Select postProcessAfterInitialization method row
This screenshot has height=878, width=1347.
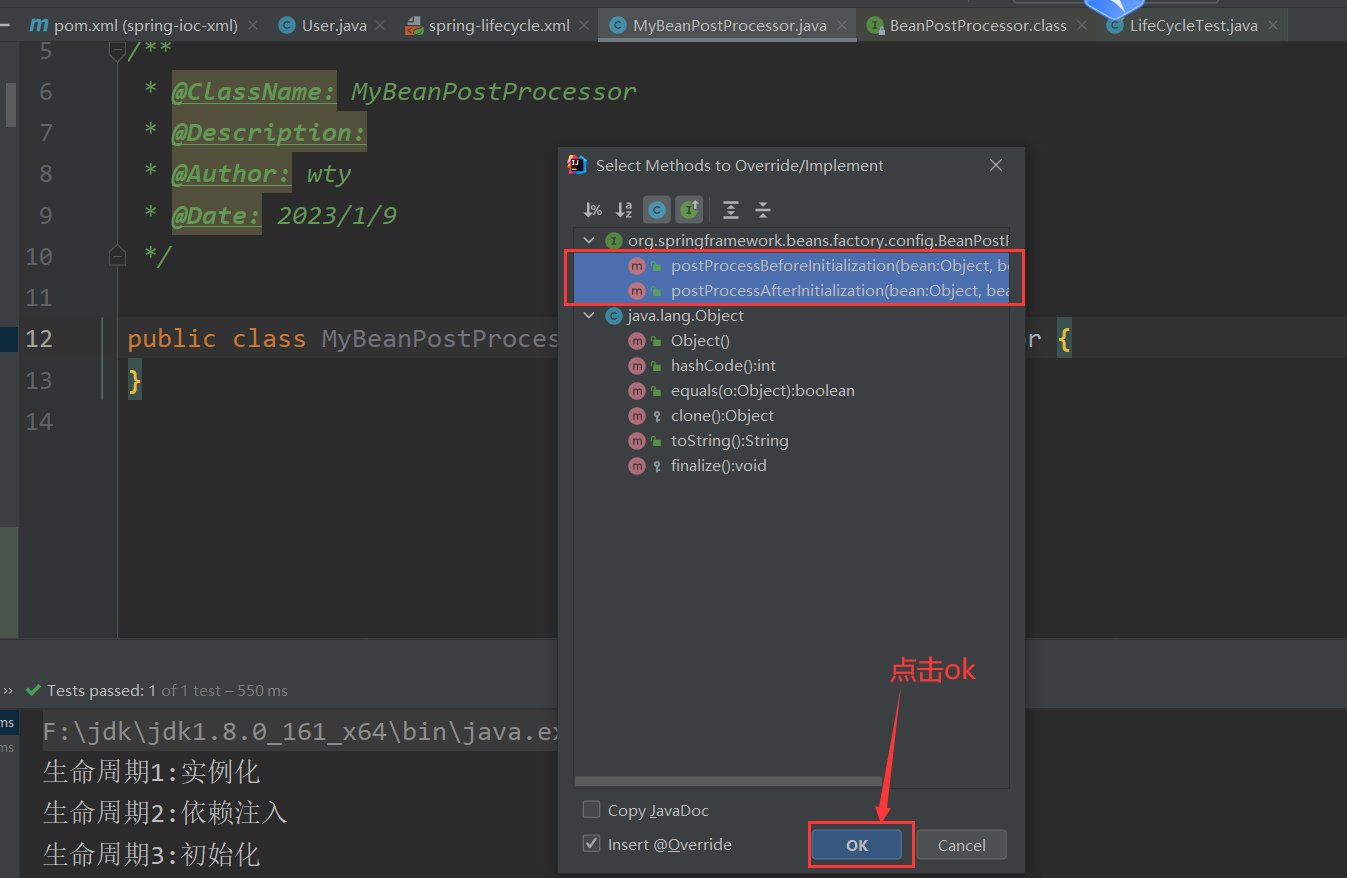point(792,291)
